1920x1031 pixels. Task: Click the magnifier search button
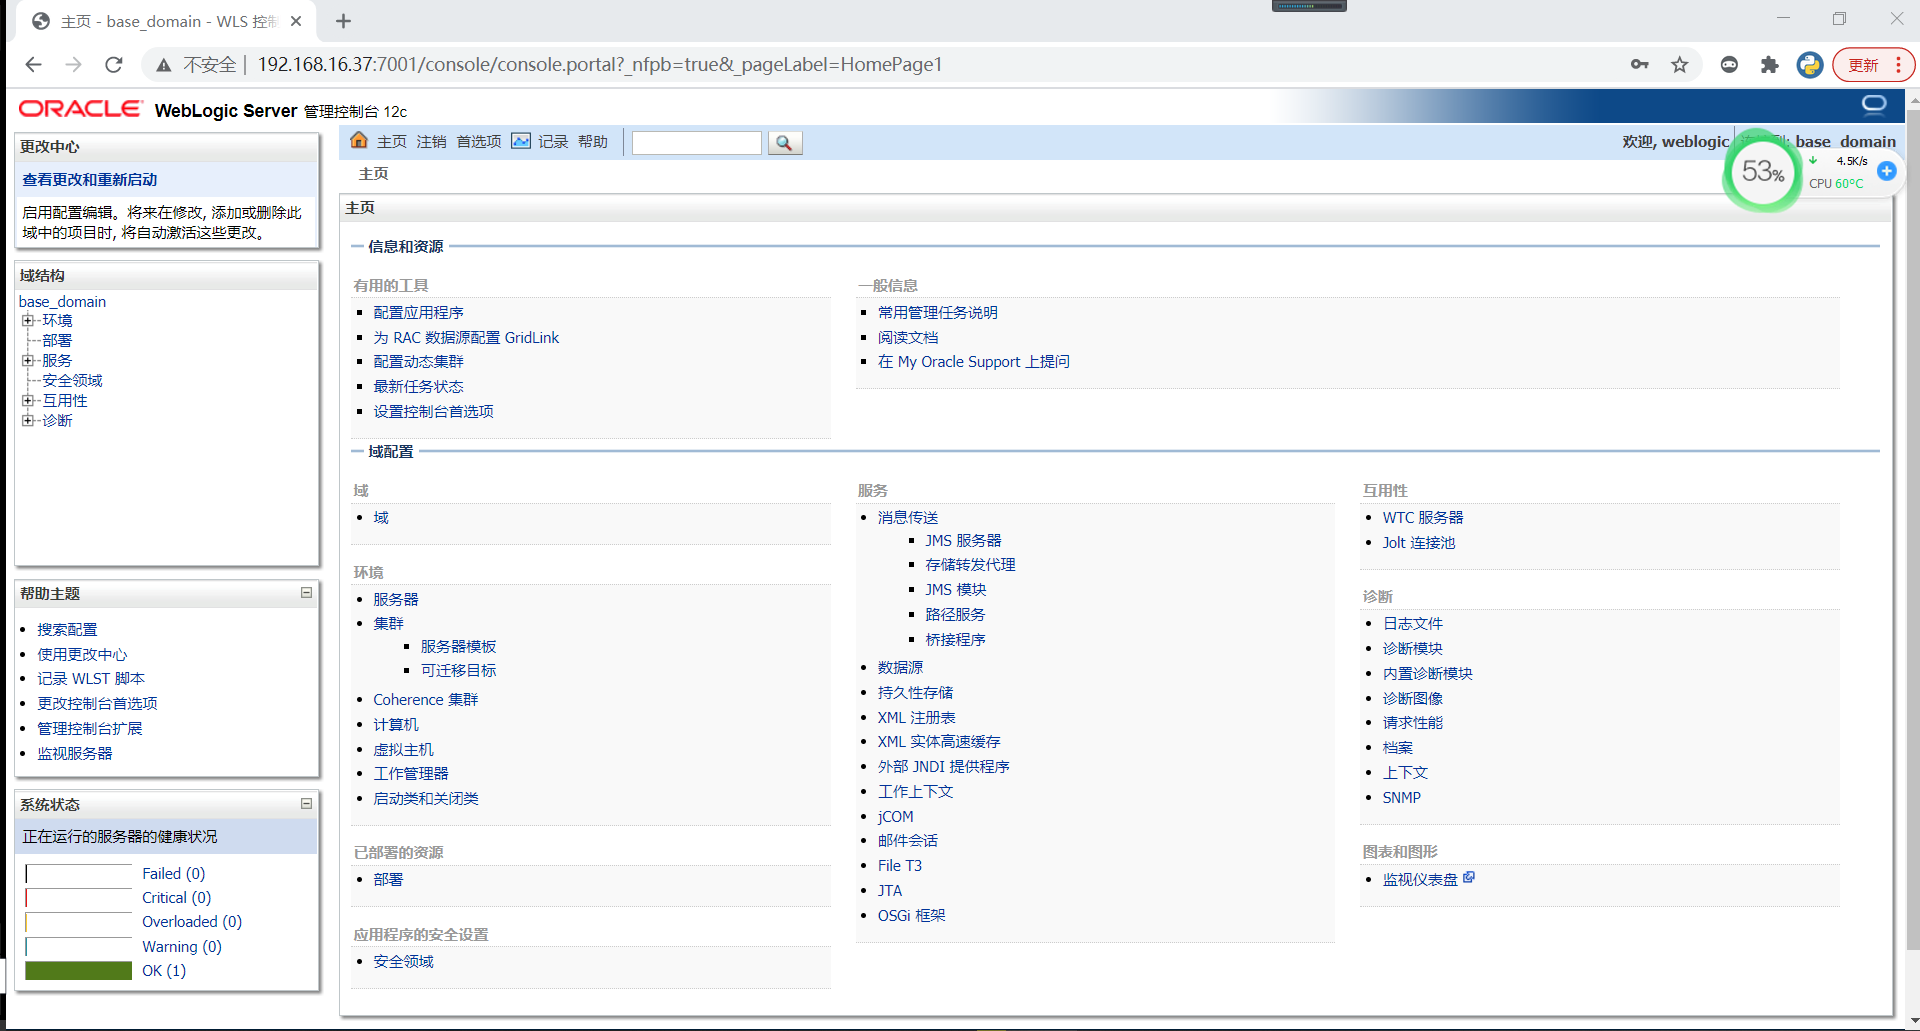tap(785, 143)
